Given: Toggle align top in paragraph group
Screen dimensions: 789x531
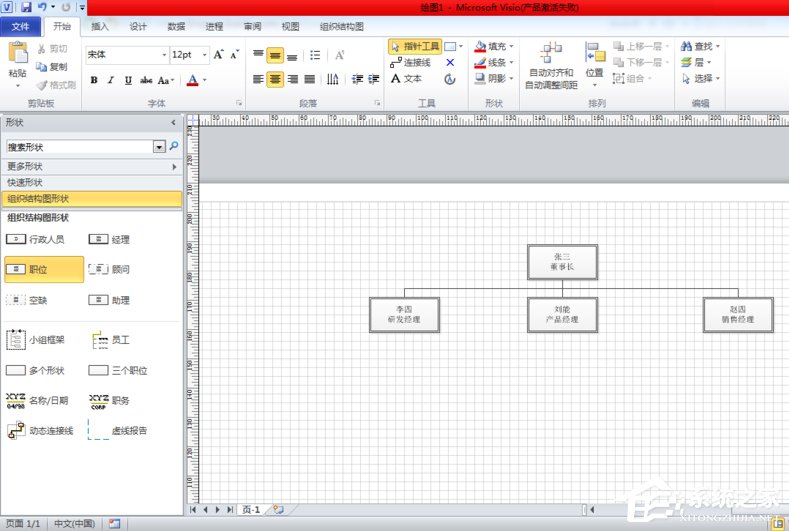Looking at the screenshot, I should 258,54.
